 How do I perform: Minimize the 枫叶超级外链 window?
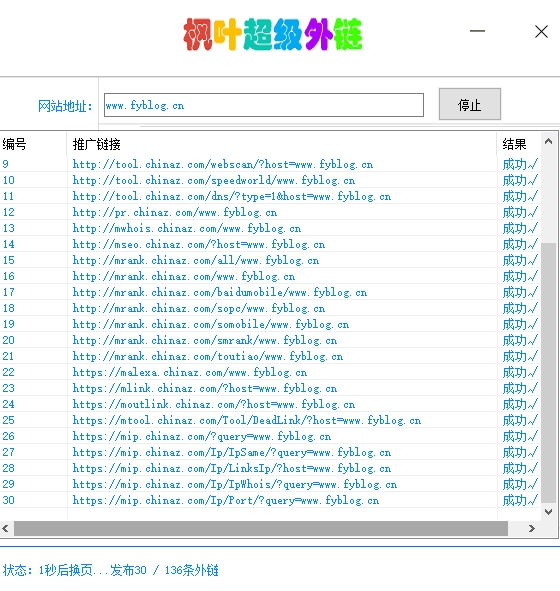pyautogui.click(x=477, y=31)
